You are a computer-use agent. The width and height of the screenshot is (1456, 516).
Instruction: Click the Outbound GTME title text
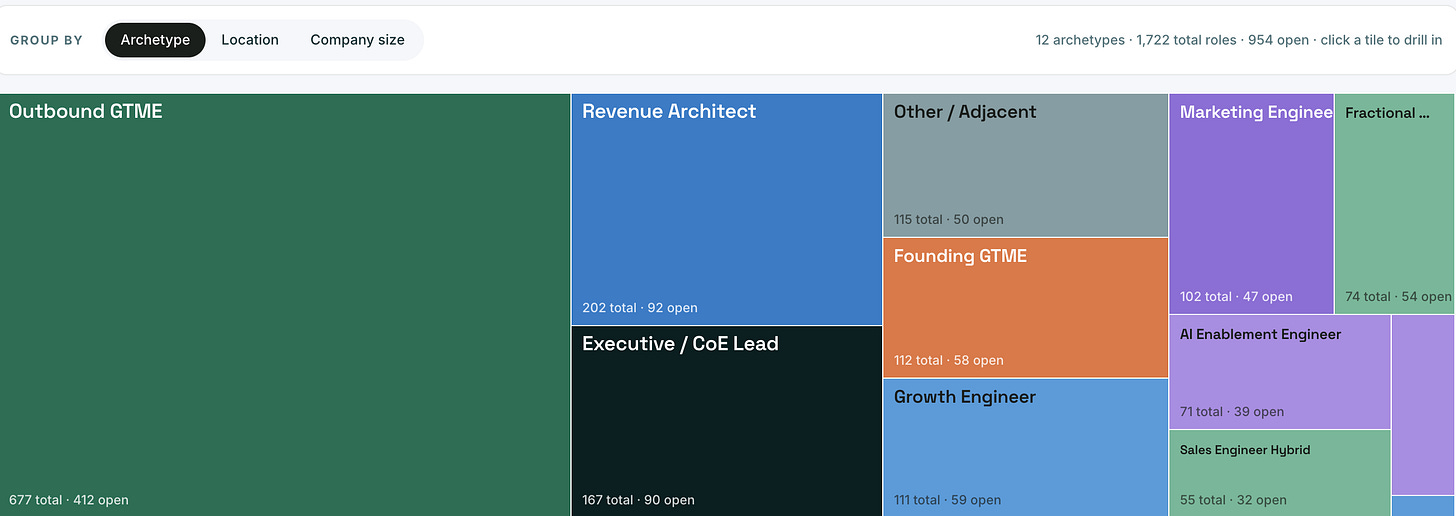coord(86,111)
